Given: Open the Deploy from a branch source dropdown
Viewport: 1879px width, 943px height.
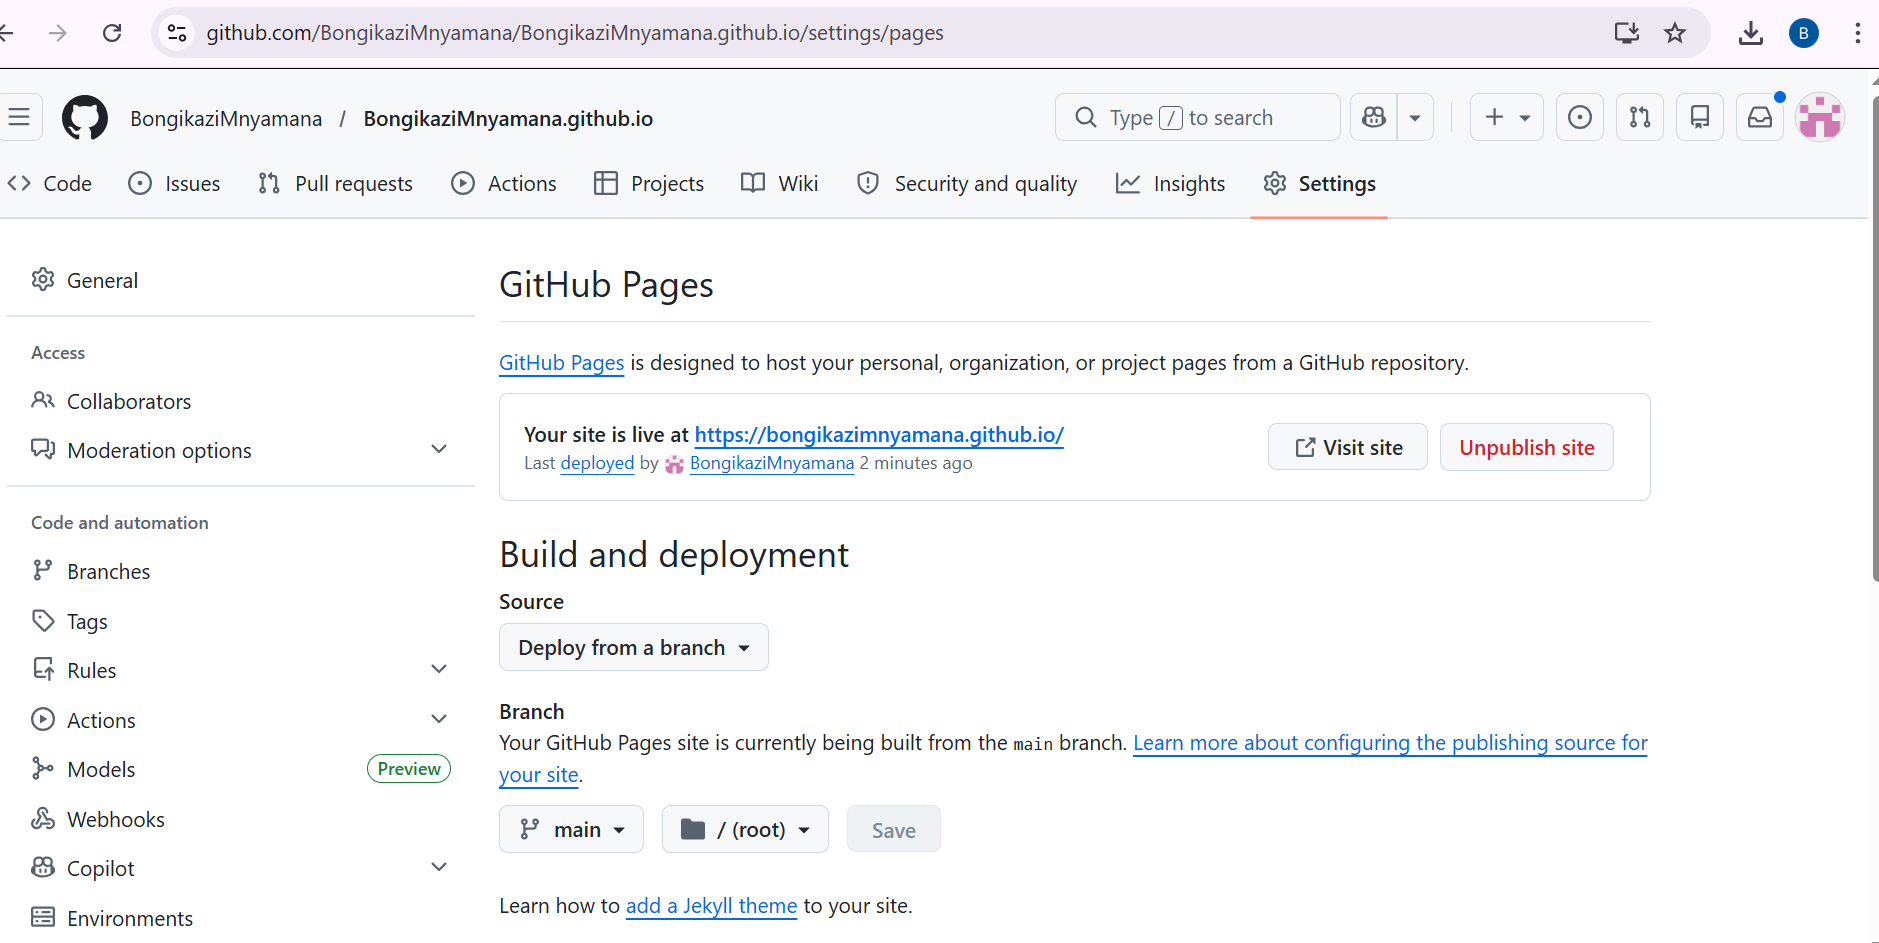Looking at the screenshot, I should click(633, 647).
